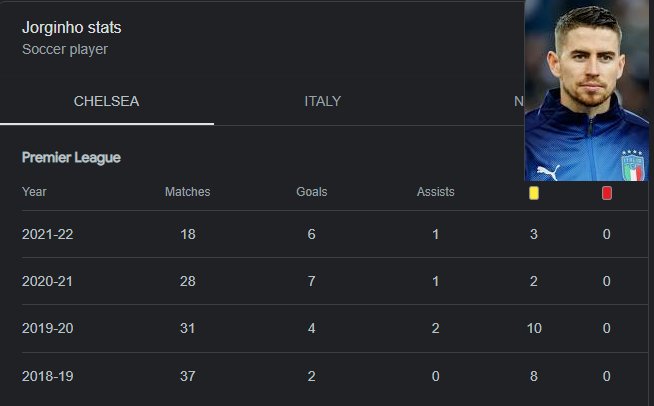Select the Premier League heading
Viewport: 654px width, 406px height.
click(x=71, y=158)
